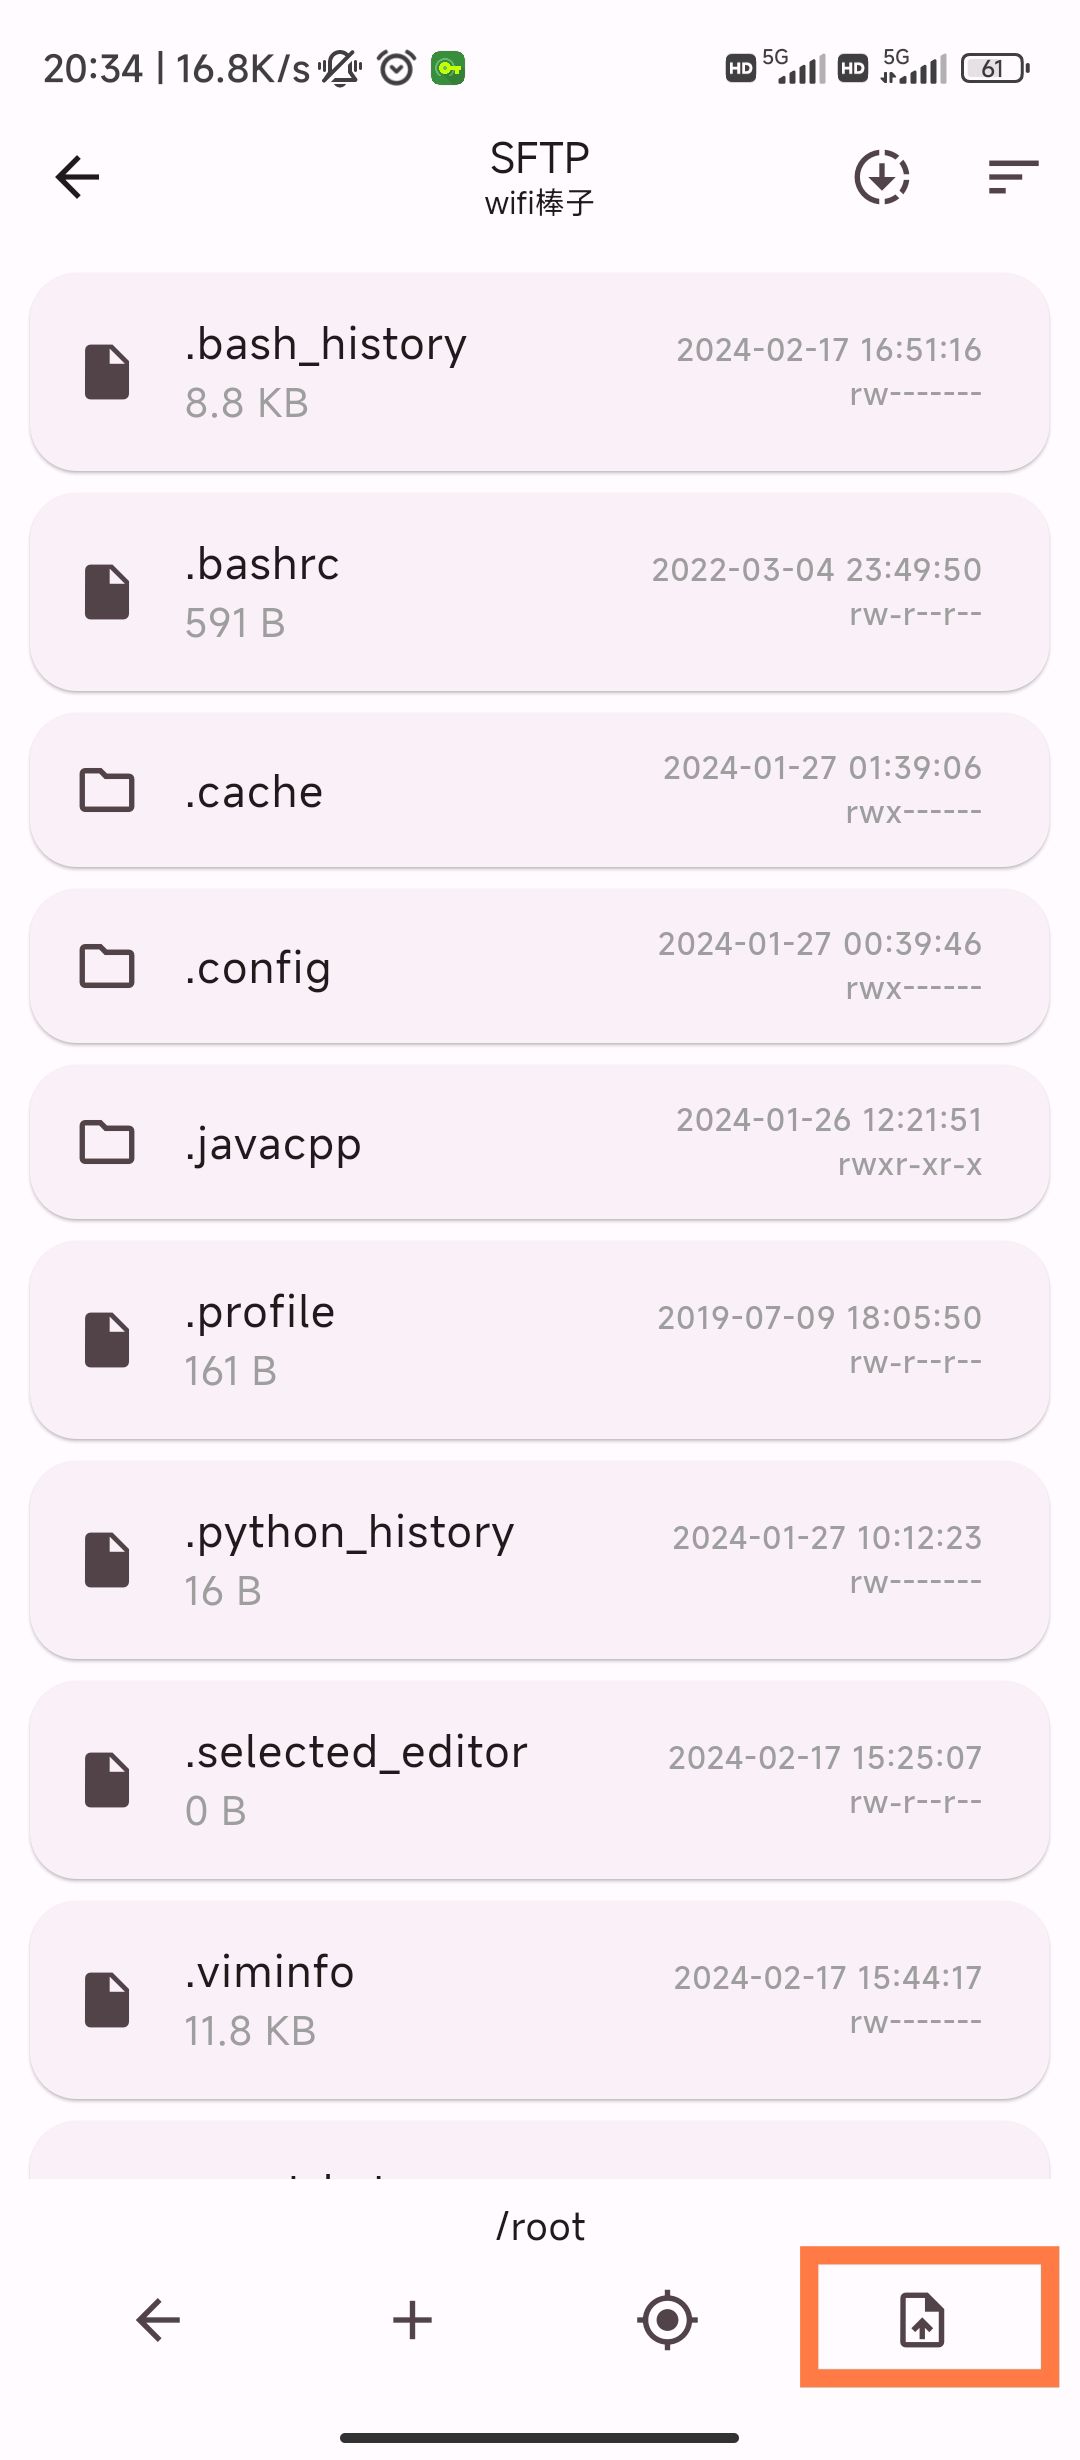Open the .python_history file
Viewport: 1080px width, 2460px height.
(540, 1560)
